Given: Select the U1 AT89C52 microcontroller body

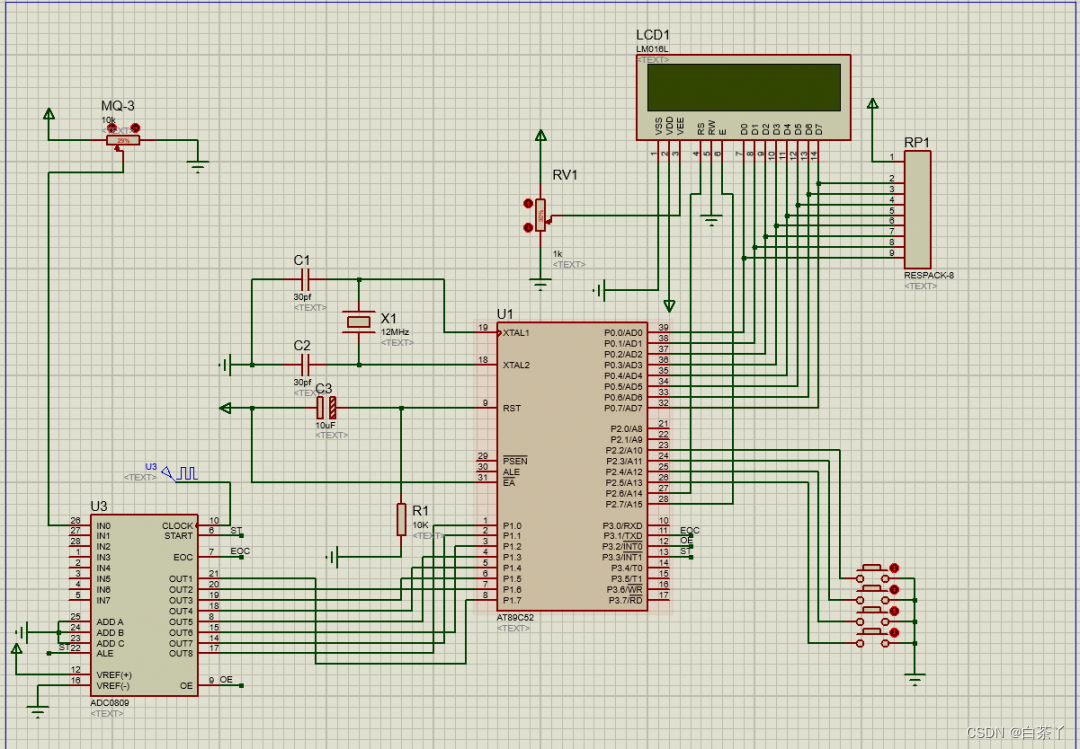Looking at the screenshot, I should coord(572,466).
